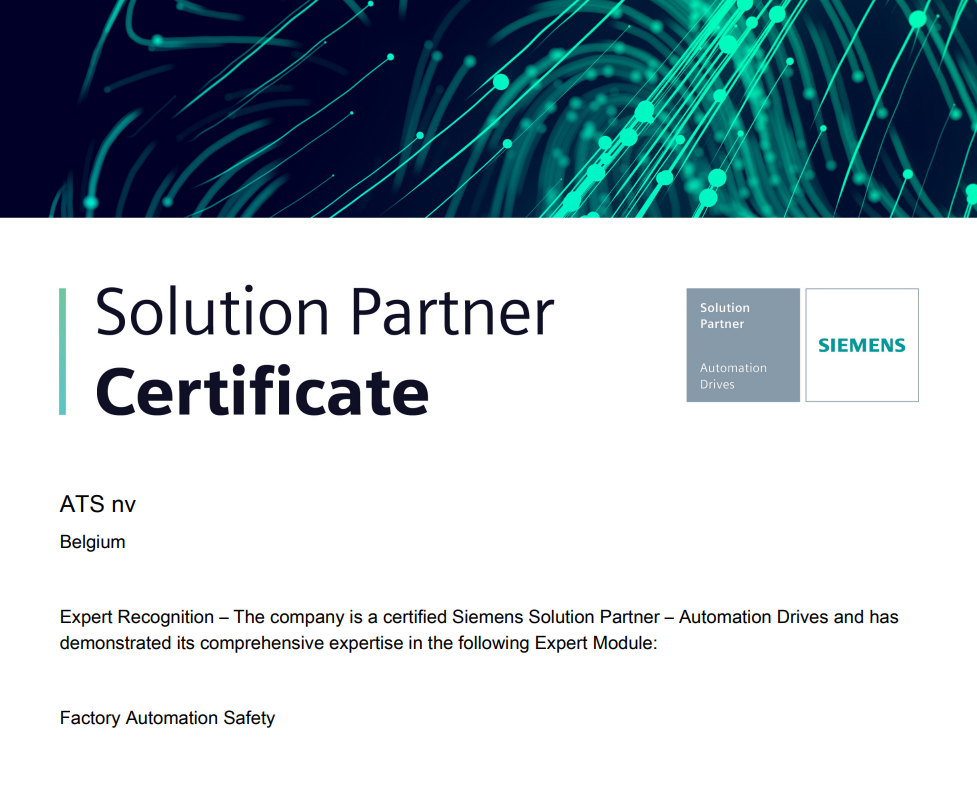This screenshot has width=977, height=786.
Task: Click the word "certified" in the paragraph
Action: click(413, 617)
